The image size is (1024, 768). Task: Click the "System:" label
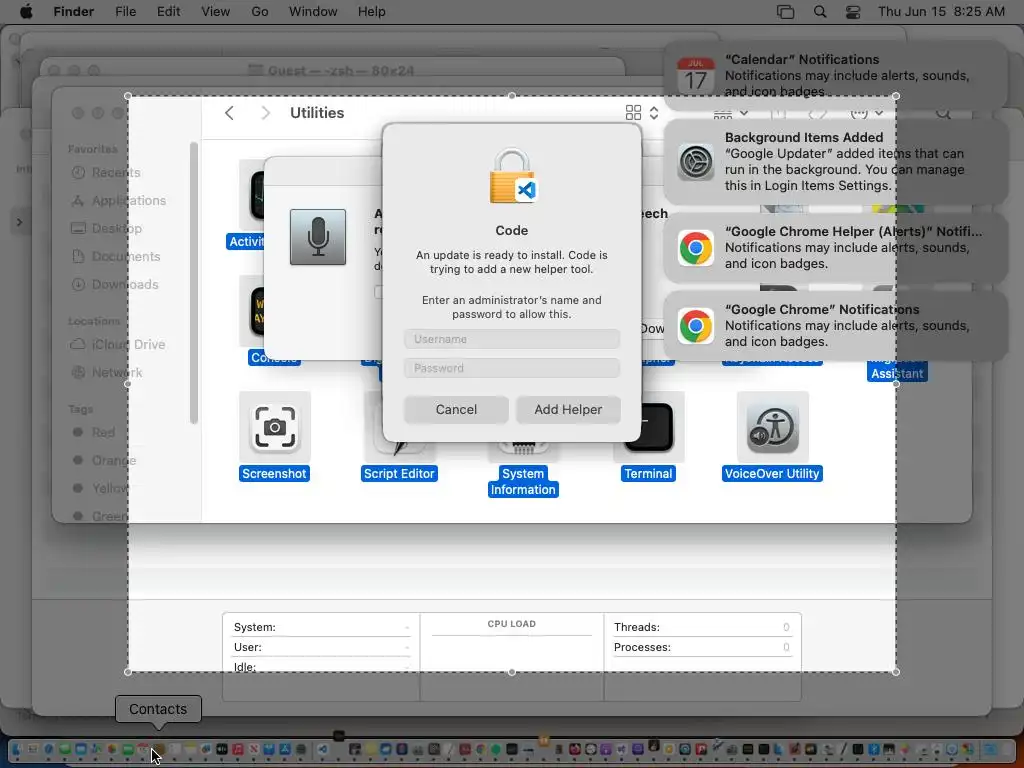[x=255, y=627]
